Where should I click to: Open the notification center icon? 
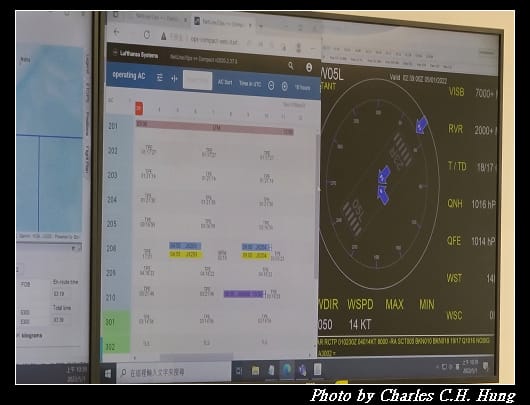click(x=486, y=367)
